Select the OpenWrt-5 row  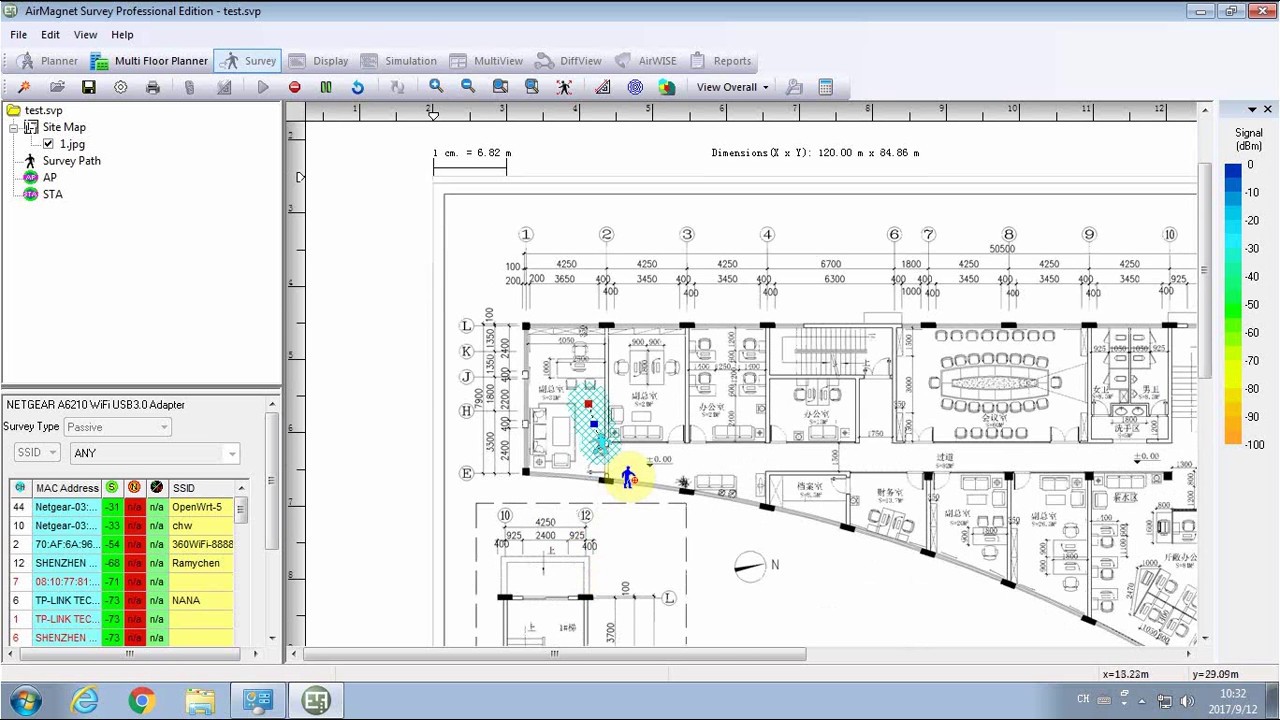122,507
